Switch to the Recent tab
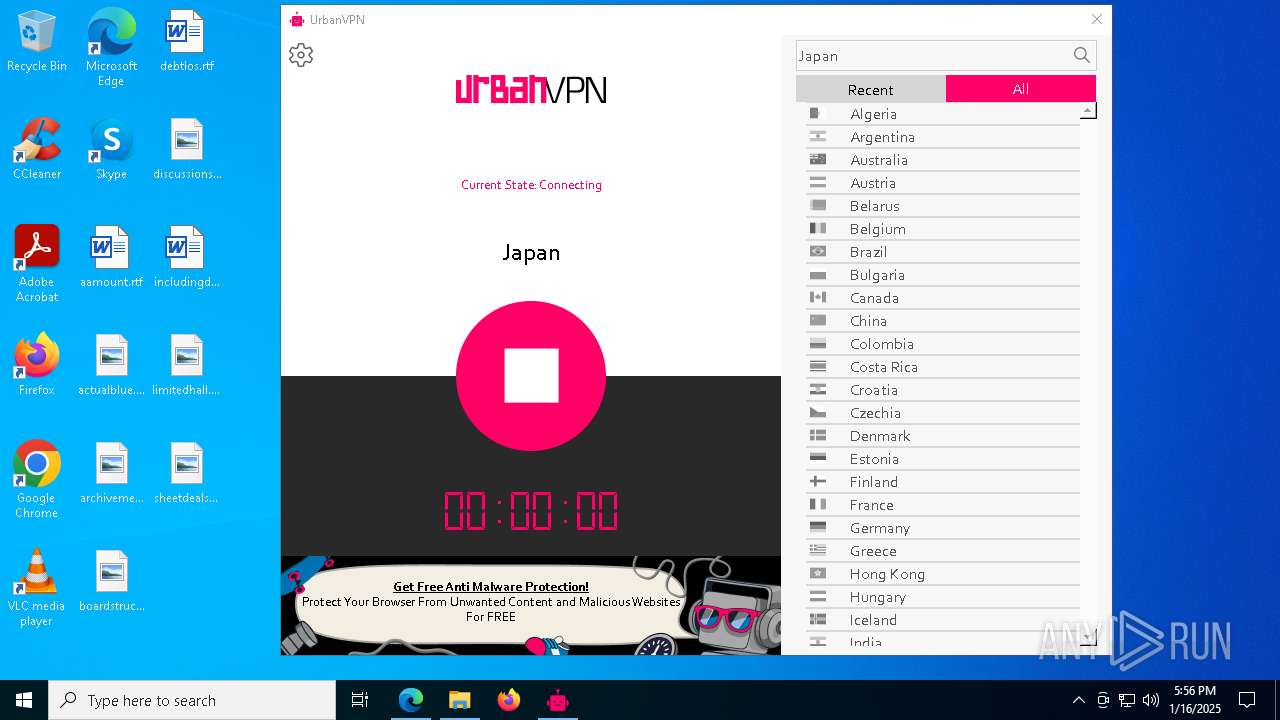The image size is (1280, 720). click(870, 89)
